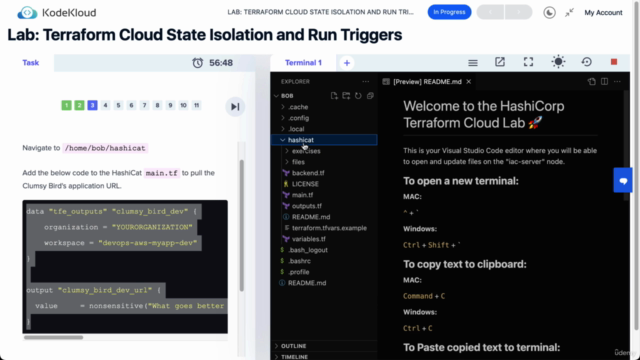The image size is (640, 360).
Task: Open Explorer more actions ellipsis
Action: coord(366,82)
